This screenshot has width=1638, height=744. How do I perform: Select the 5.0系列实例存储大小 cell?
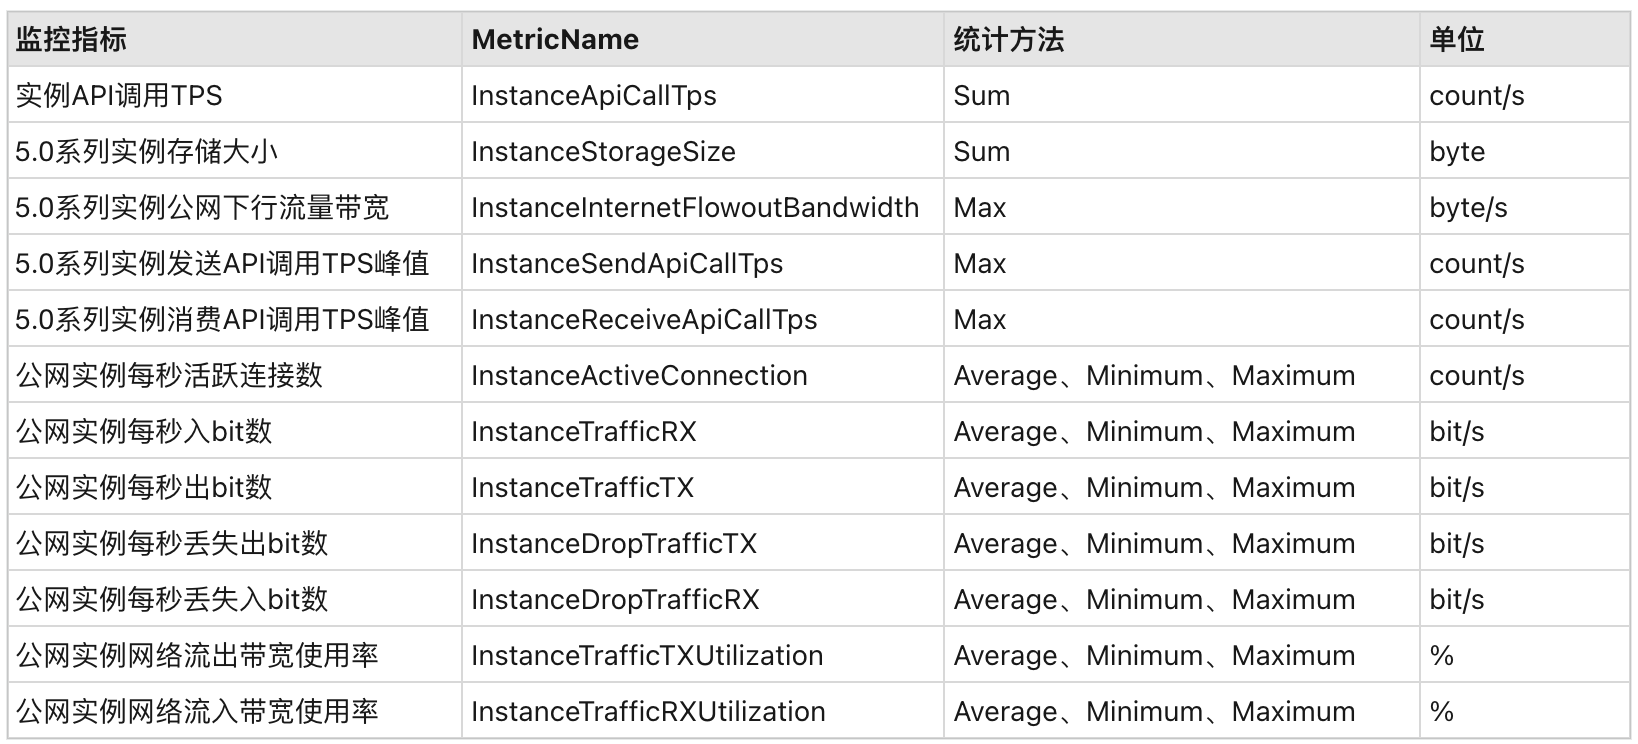(147, 152)
